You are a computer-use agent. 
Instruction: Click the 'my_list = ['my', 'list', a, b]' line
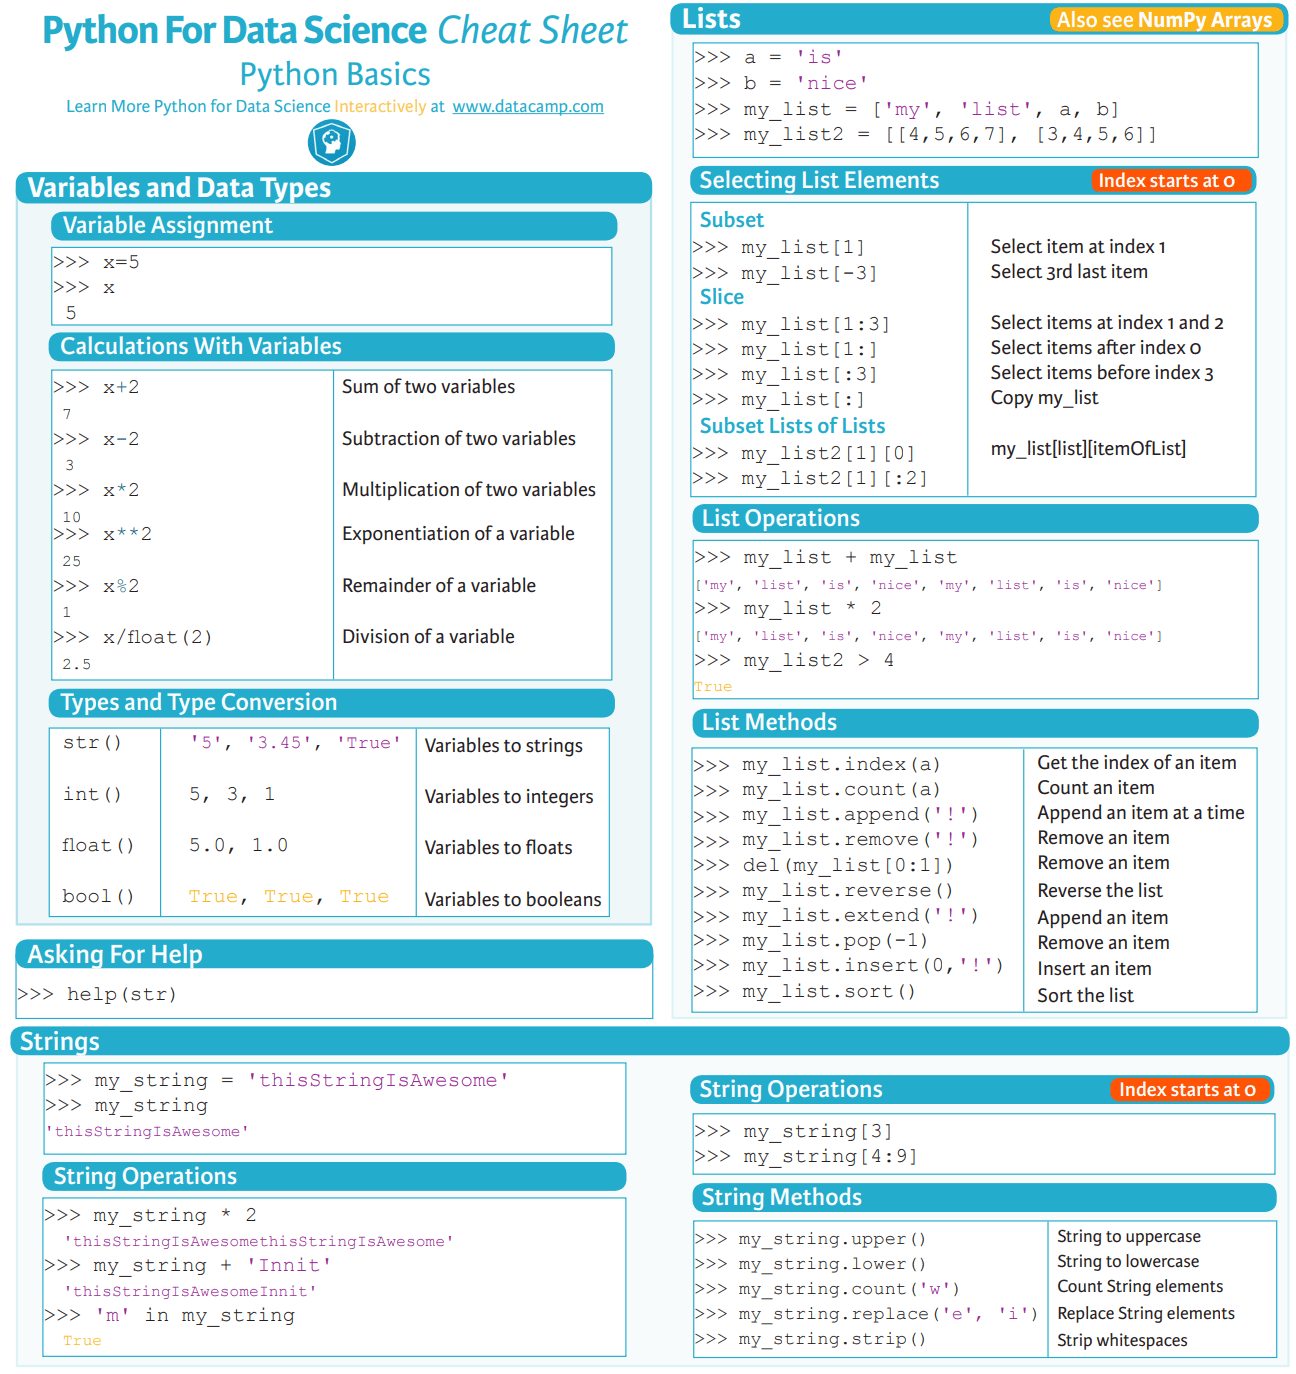907,109
